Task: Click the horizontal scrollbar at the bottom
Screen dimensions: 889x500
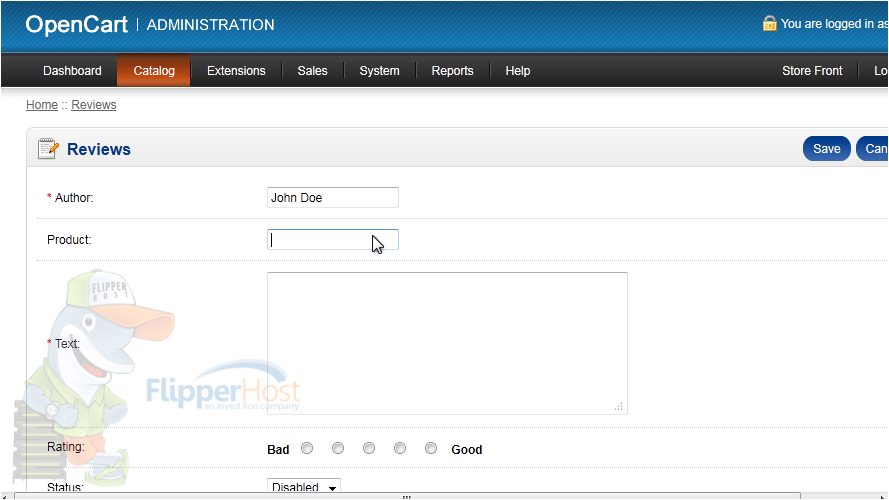Action: click(407, 496)
